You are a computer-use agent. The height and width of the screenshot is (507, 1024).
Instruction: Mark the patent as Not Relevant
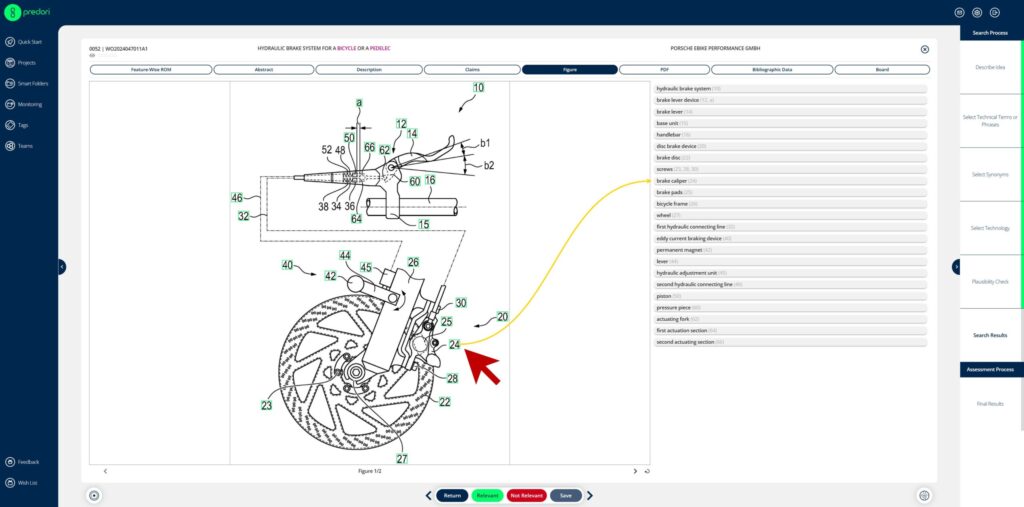tap(526, 495)
